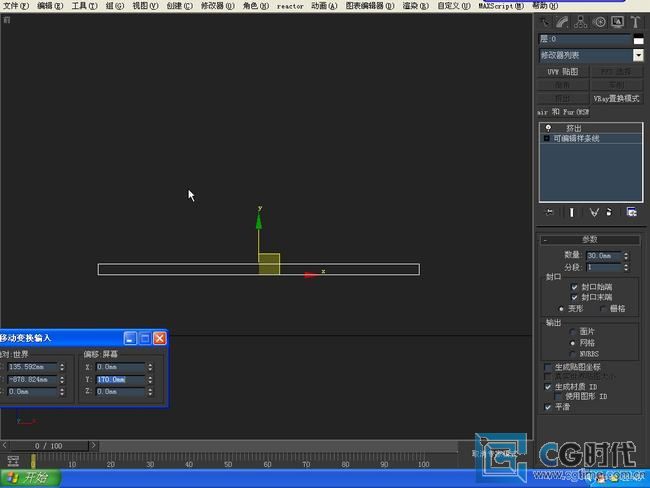Toggle the lightbulb on the 挤出 modifier
This screenshot has height=488, width=650.
548,128
